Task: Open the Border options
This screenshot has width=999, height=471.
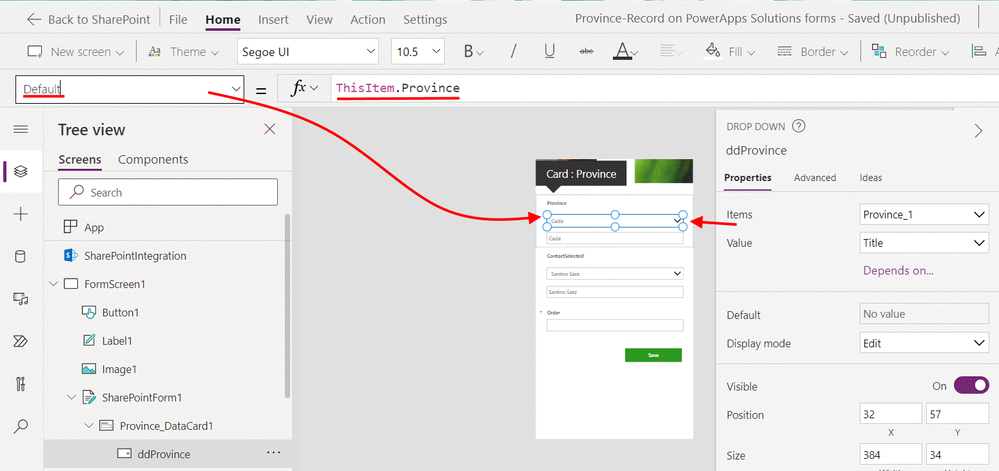Action: (814, 52)
